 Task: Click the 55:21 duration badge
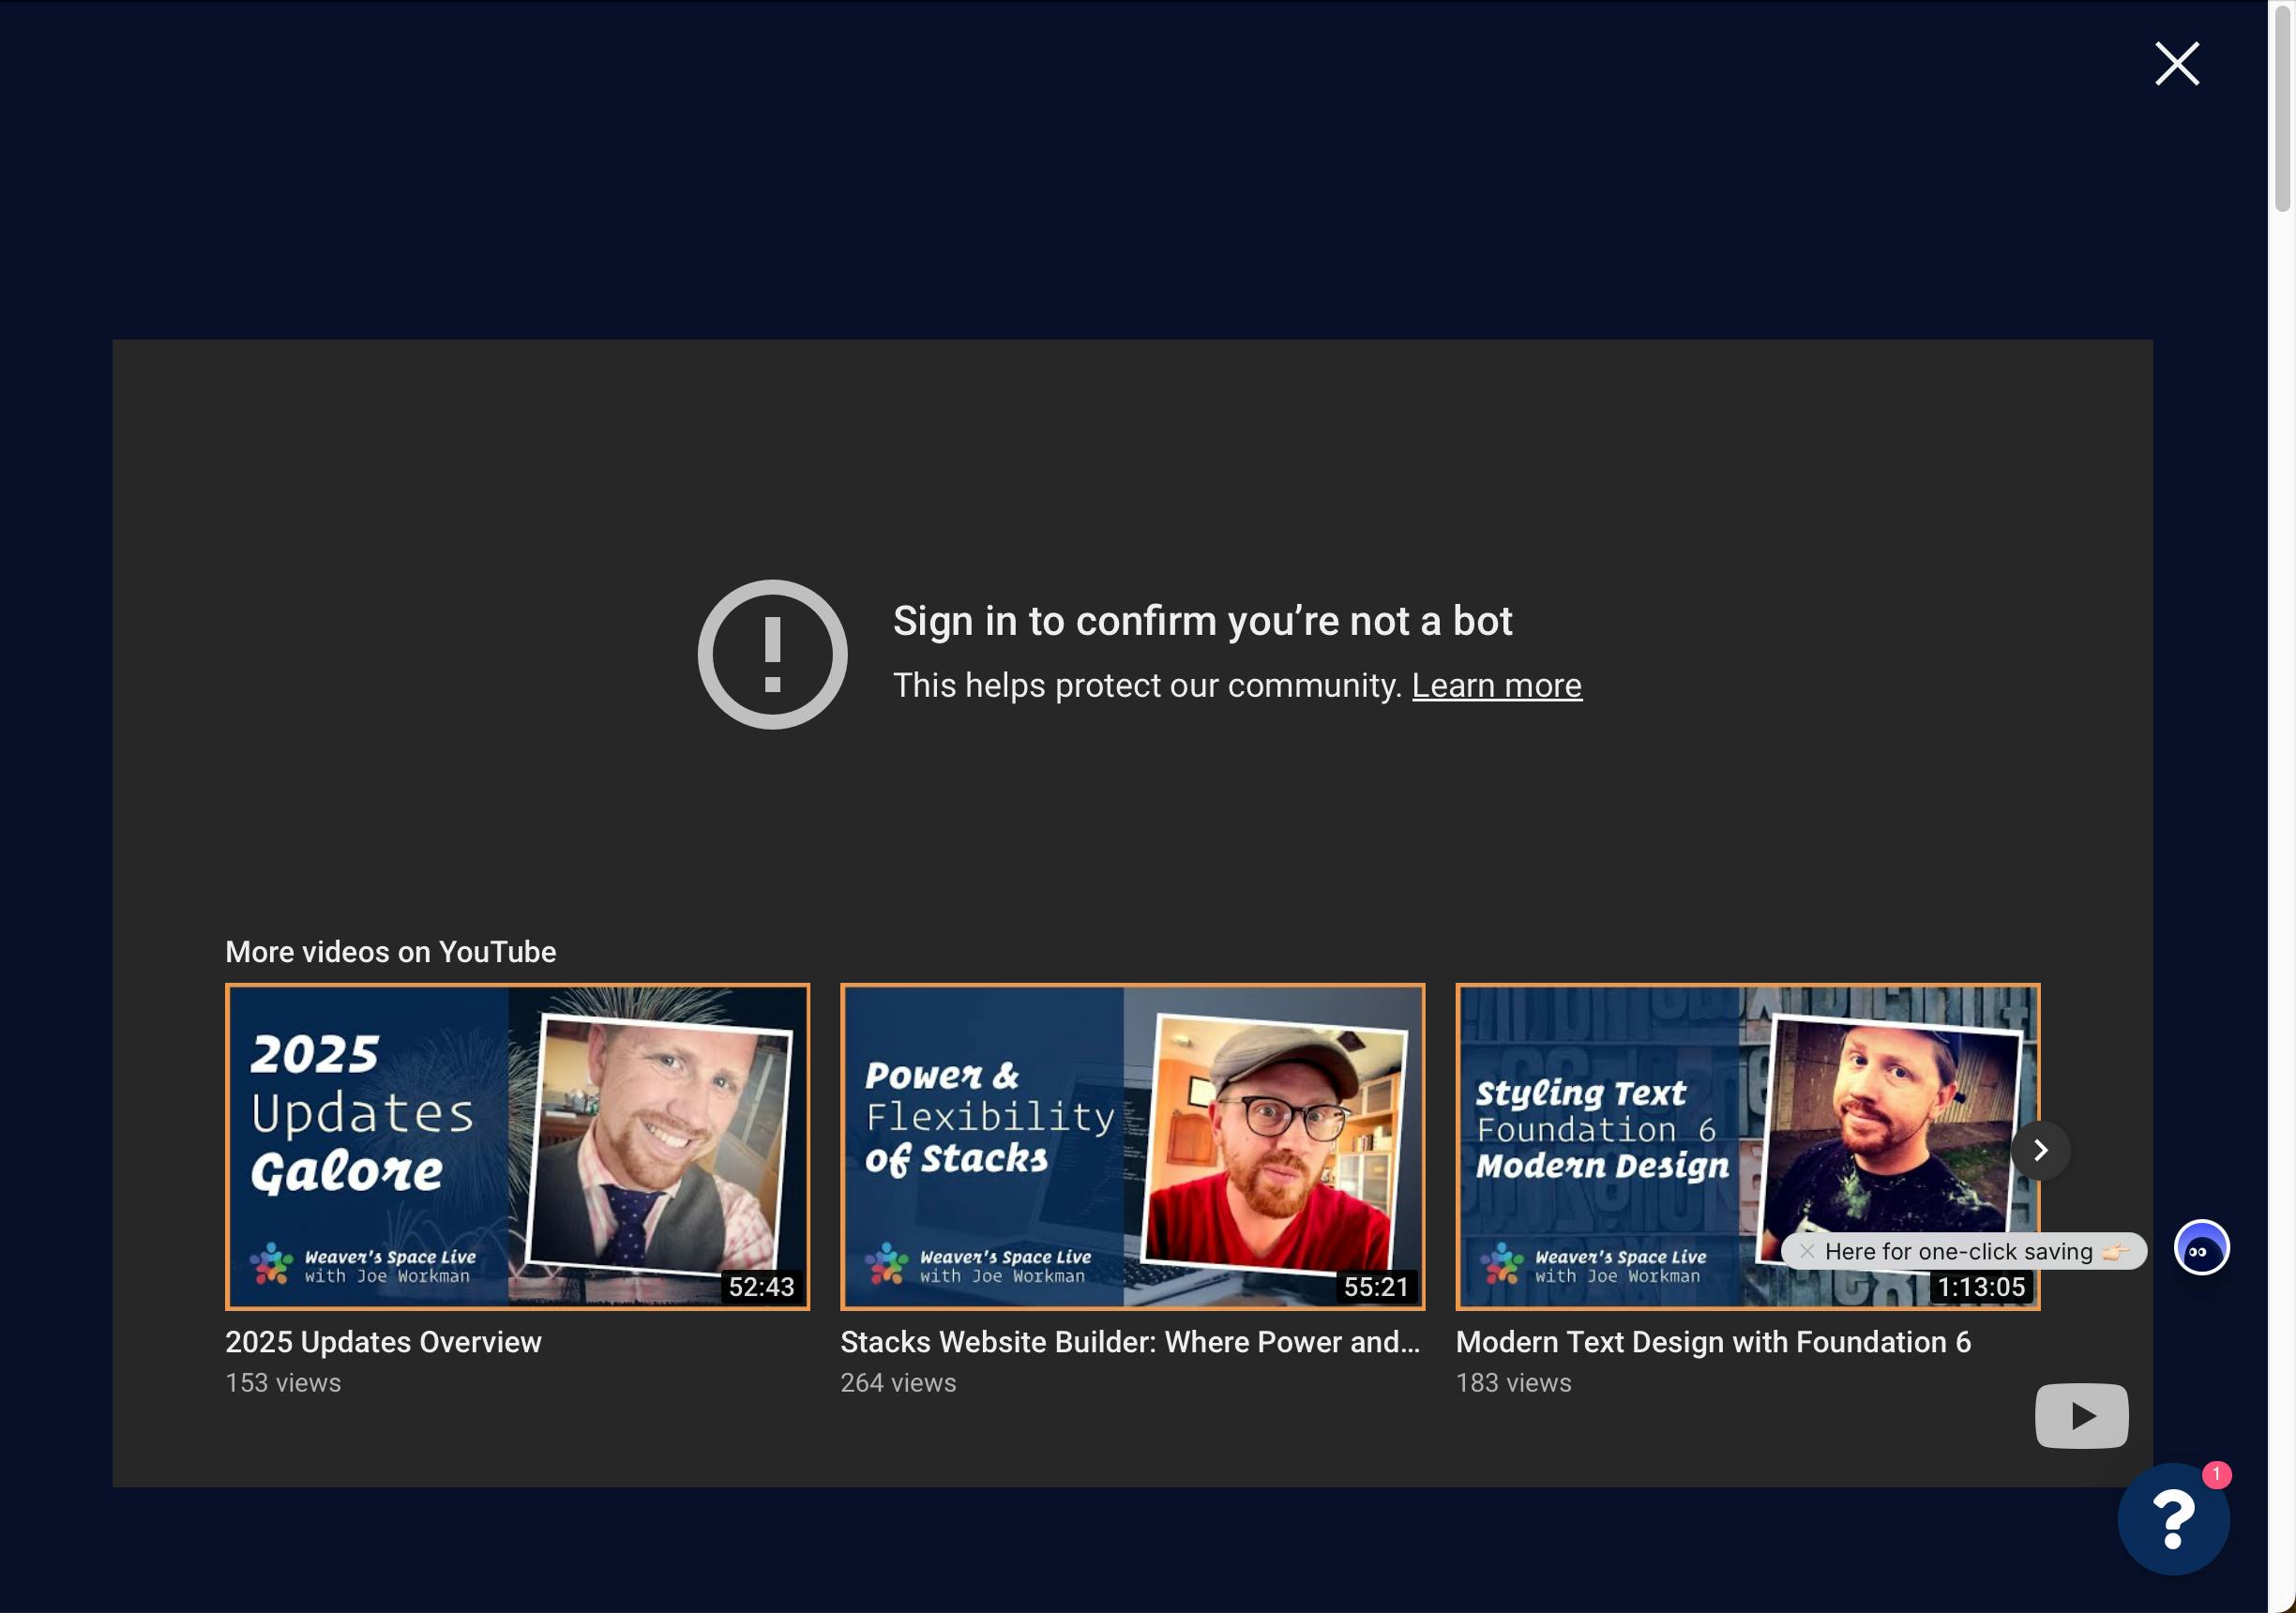coord(1376,1287)
